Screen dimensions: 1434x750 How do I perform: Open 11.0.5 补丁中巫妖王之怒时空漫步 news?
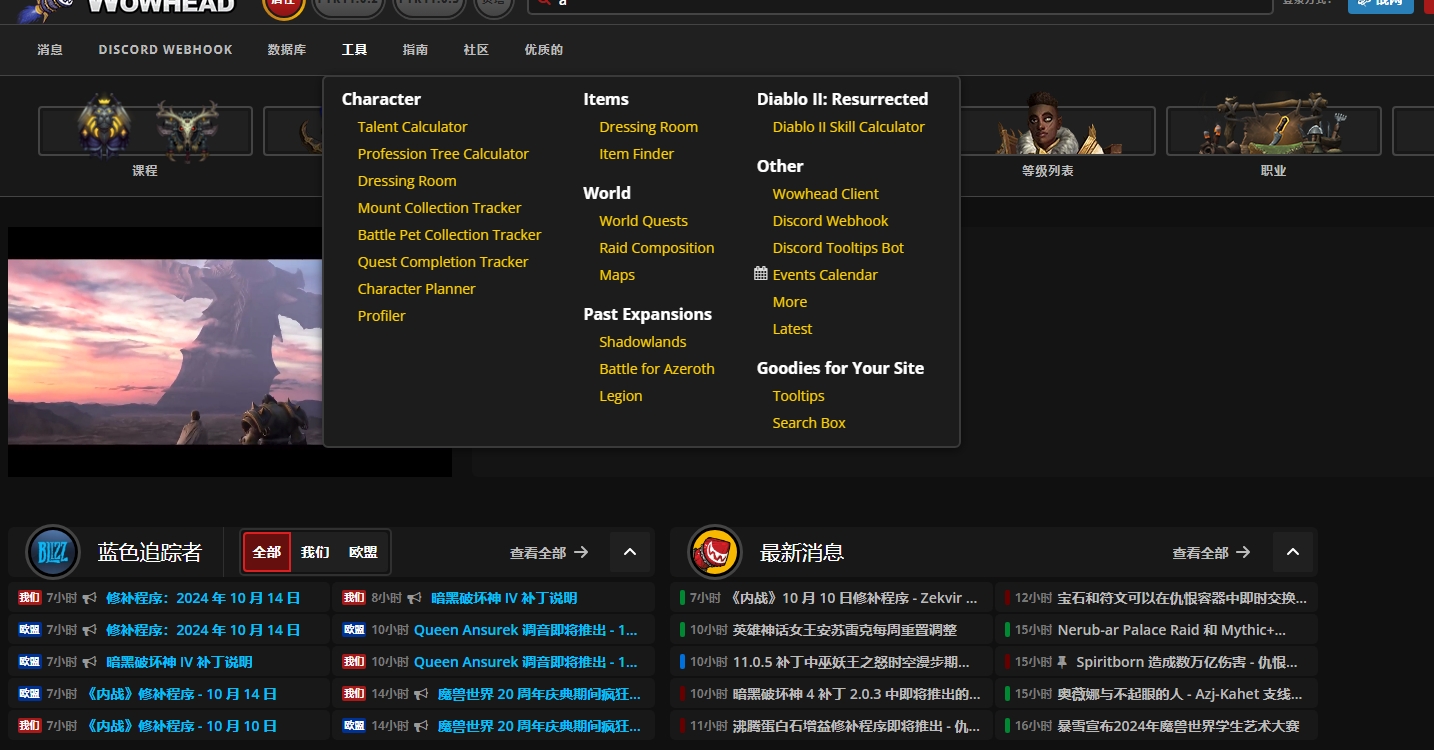click(851, 662)
